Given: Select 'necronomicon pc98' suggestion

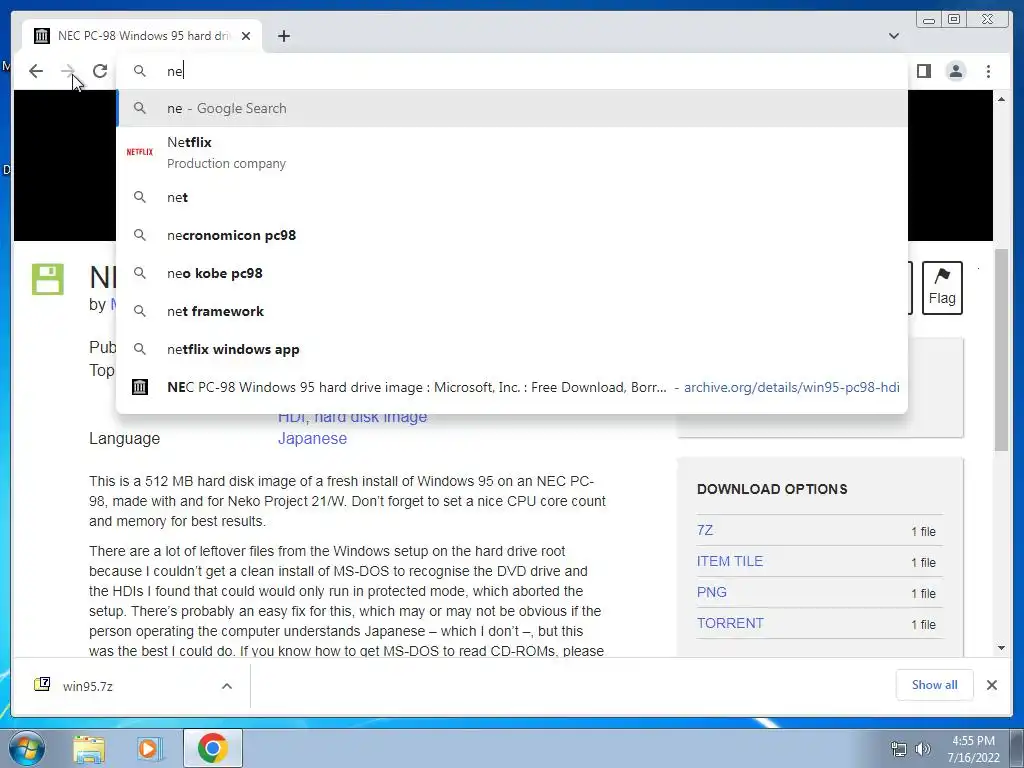Looking at the screenshot, I should click(x=511, y=235).
